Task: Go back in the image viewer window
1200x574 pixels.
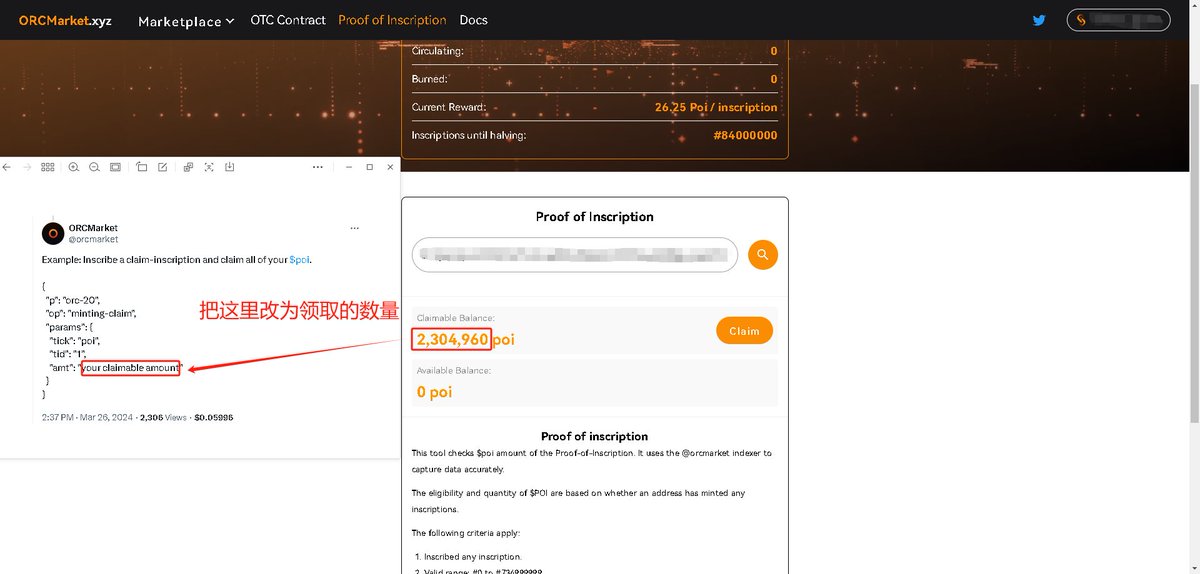Action: point(7,167)
